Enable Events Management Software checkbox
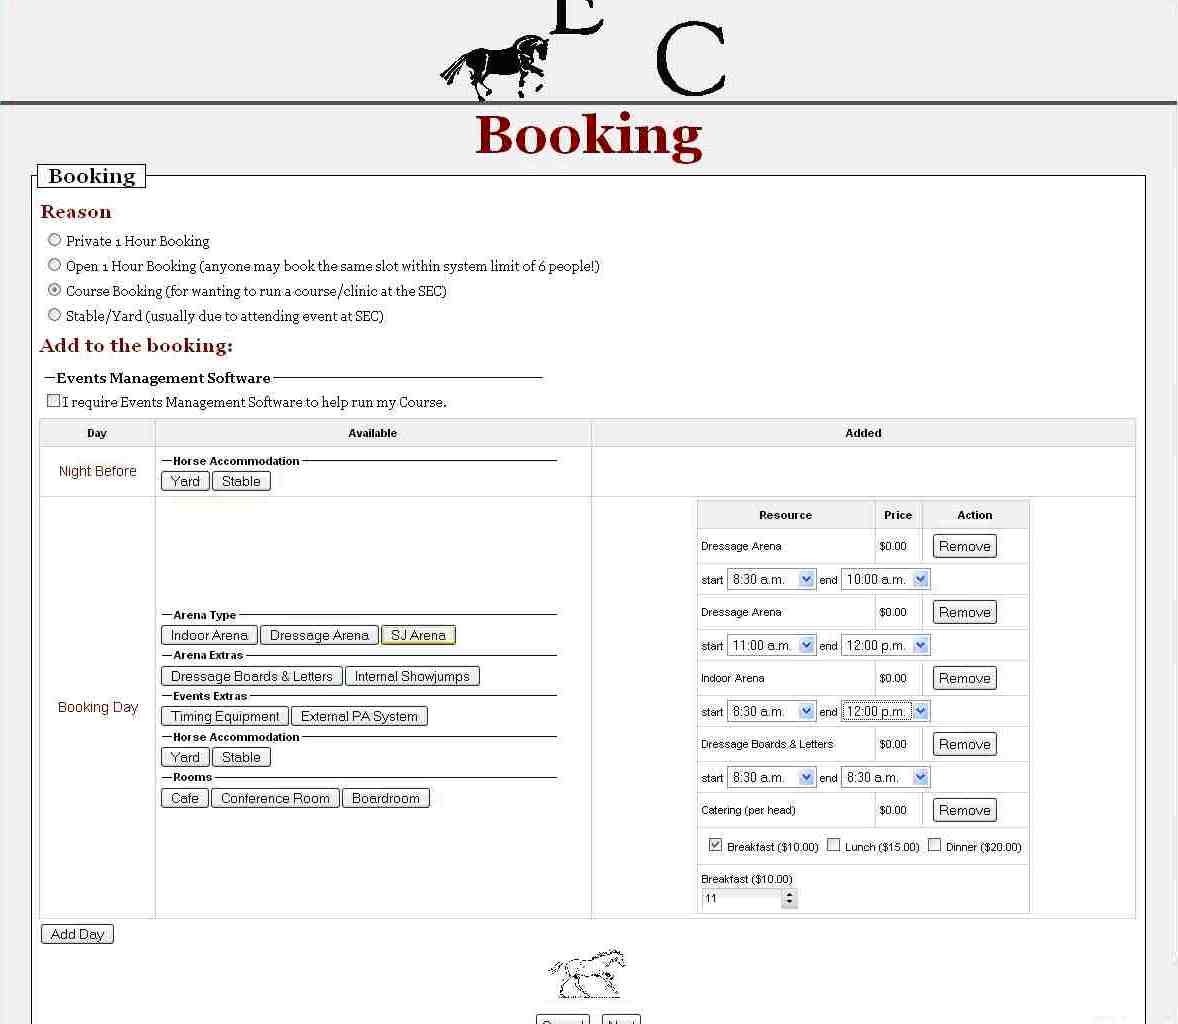Image resolution: width=1178 pixels, height=1024 pixels. click(x=54, y=401)
